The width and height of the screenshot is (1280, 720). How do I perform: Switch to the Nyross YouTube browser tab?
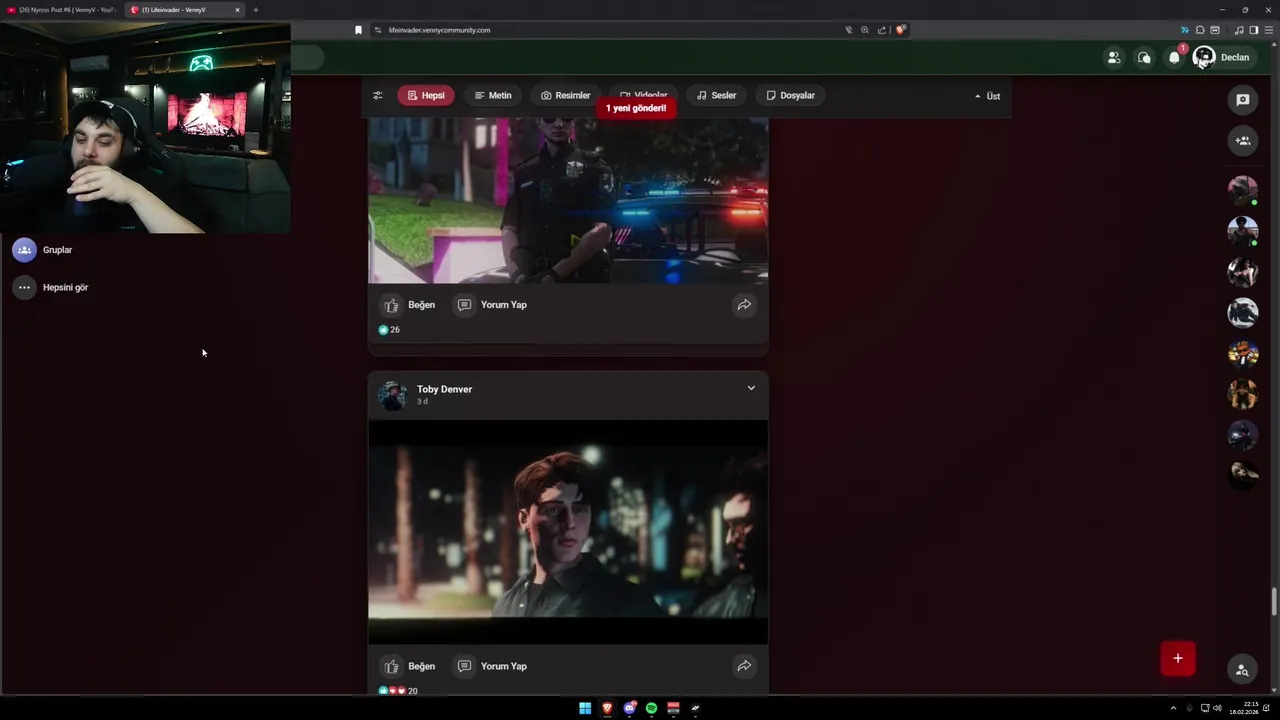click(62, 10)
